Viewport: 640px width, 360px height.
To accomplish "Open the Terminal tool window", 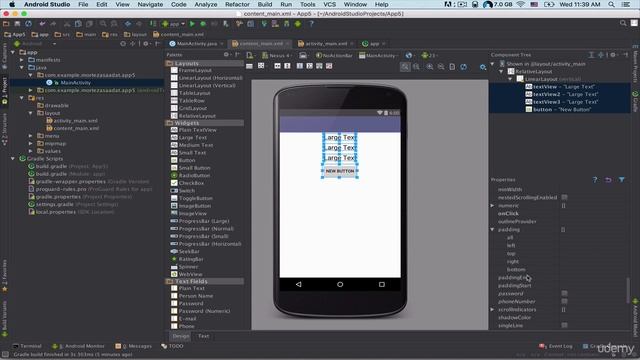I will (x=27, y=346).
